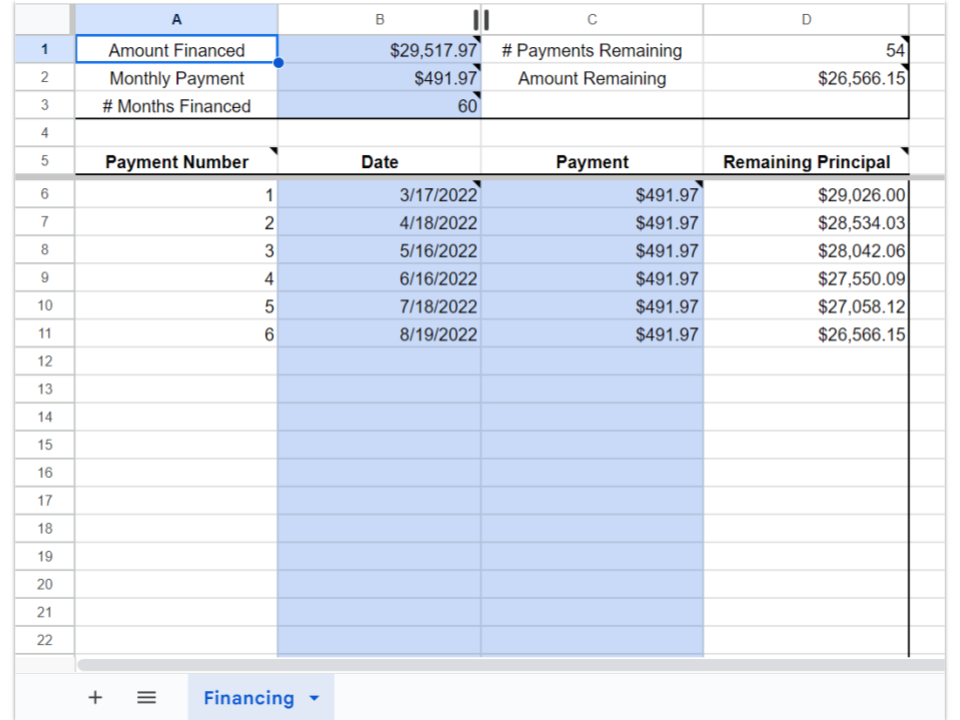Select remaining principal $27,058.12
The width and height of the screenshot is (960, 720).
806,306
